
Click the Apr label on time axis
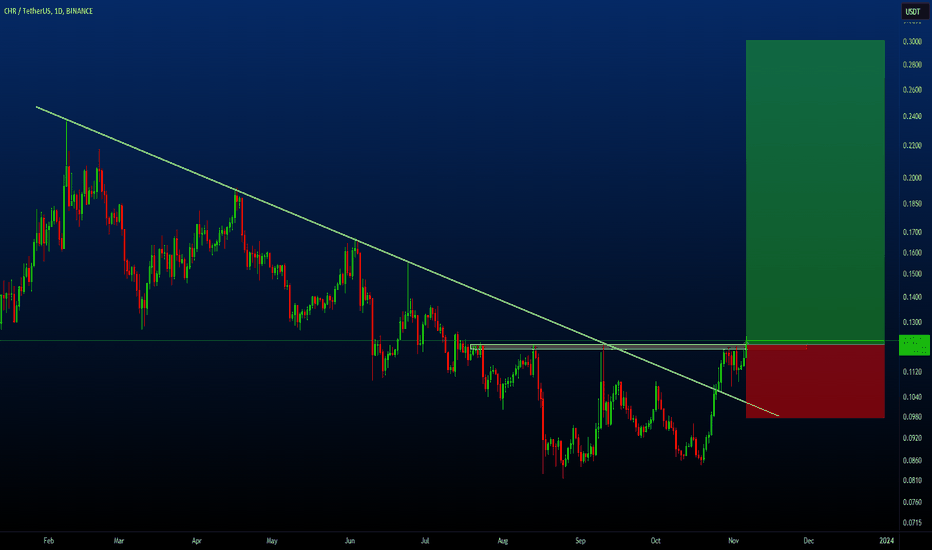click(197, 541)
